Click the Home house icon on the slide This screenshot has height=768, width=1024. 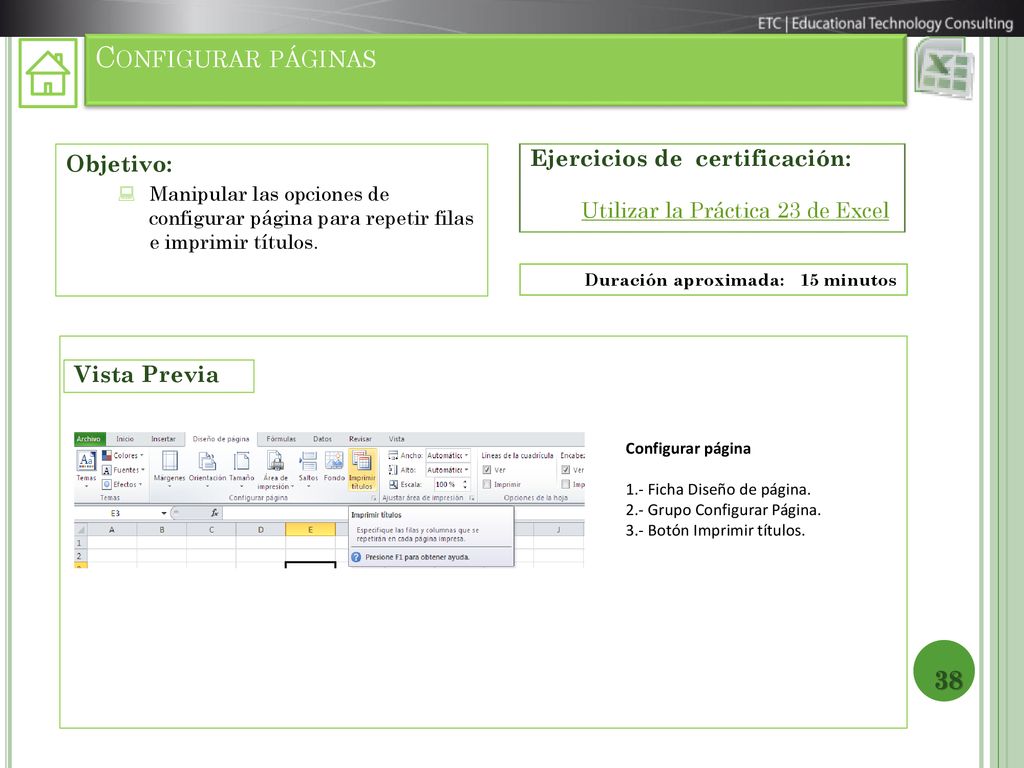click(48, 72)
